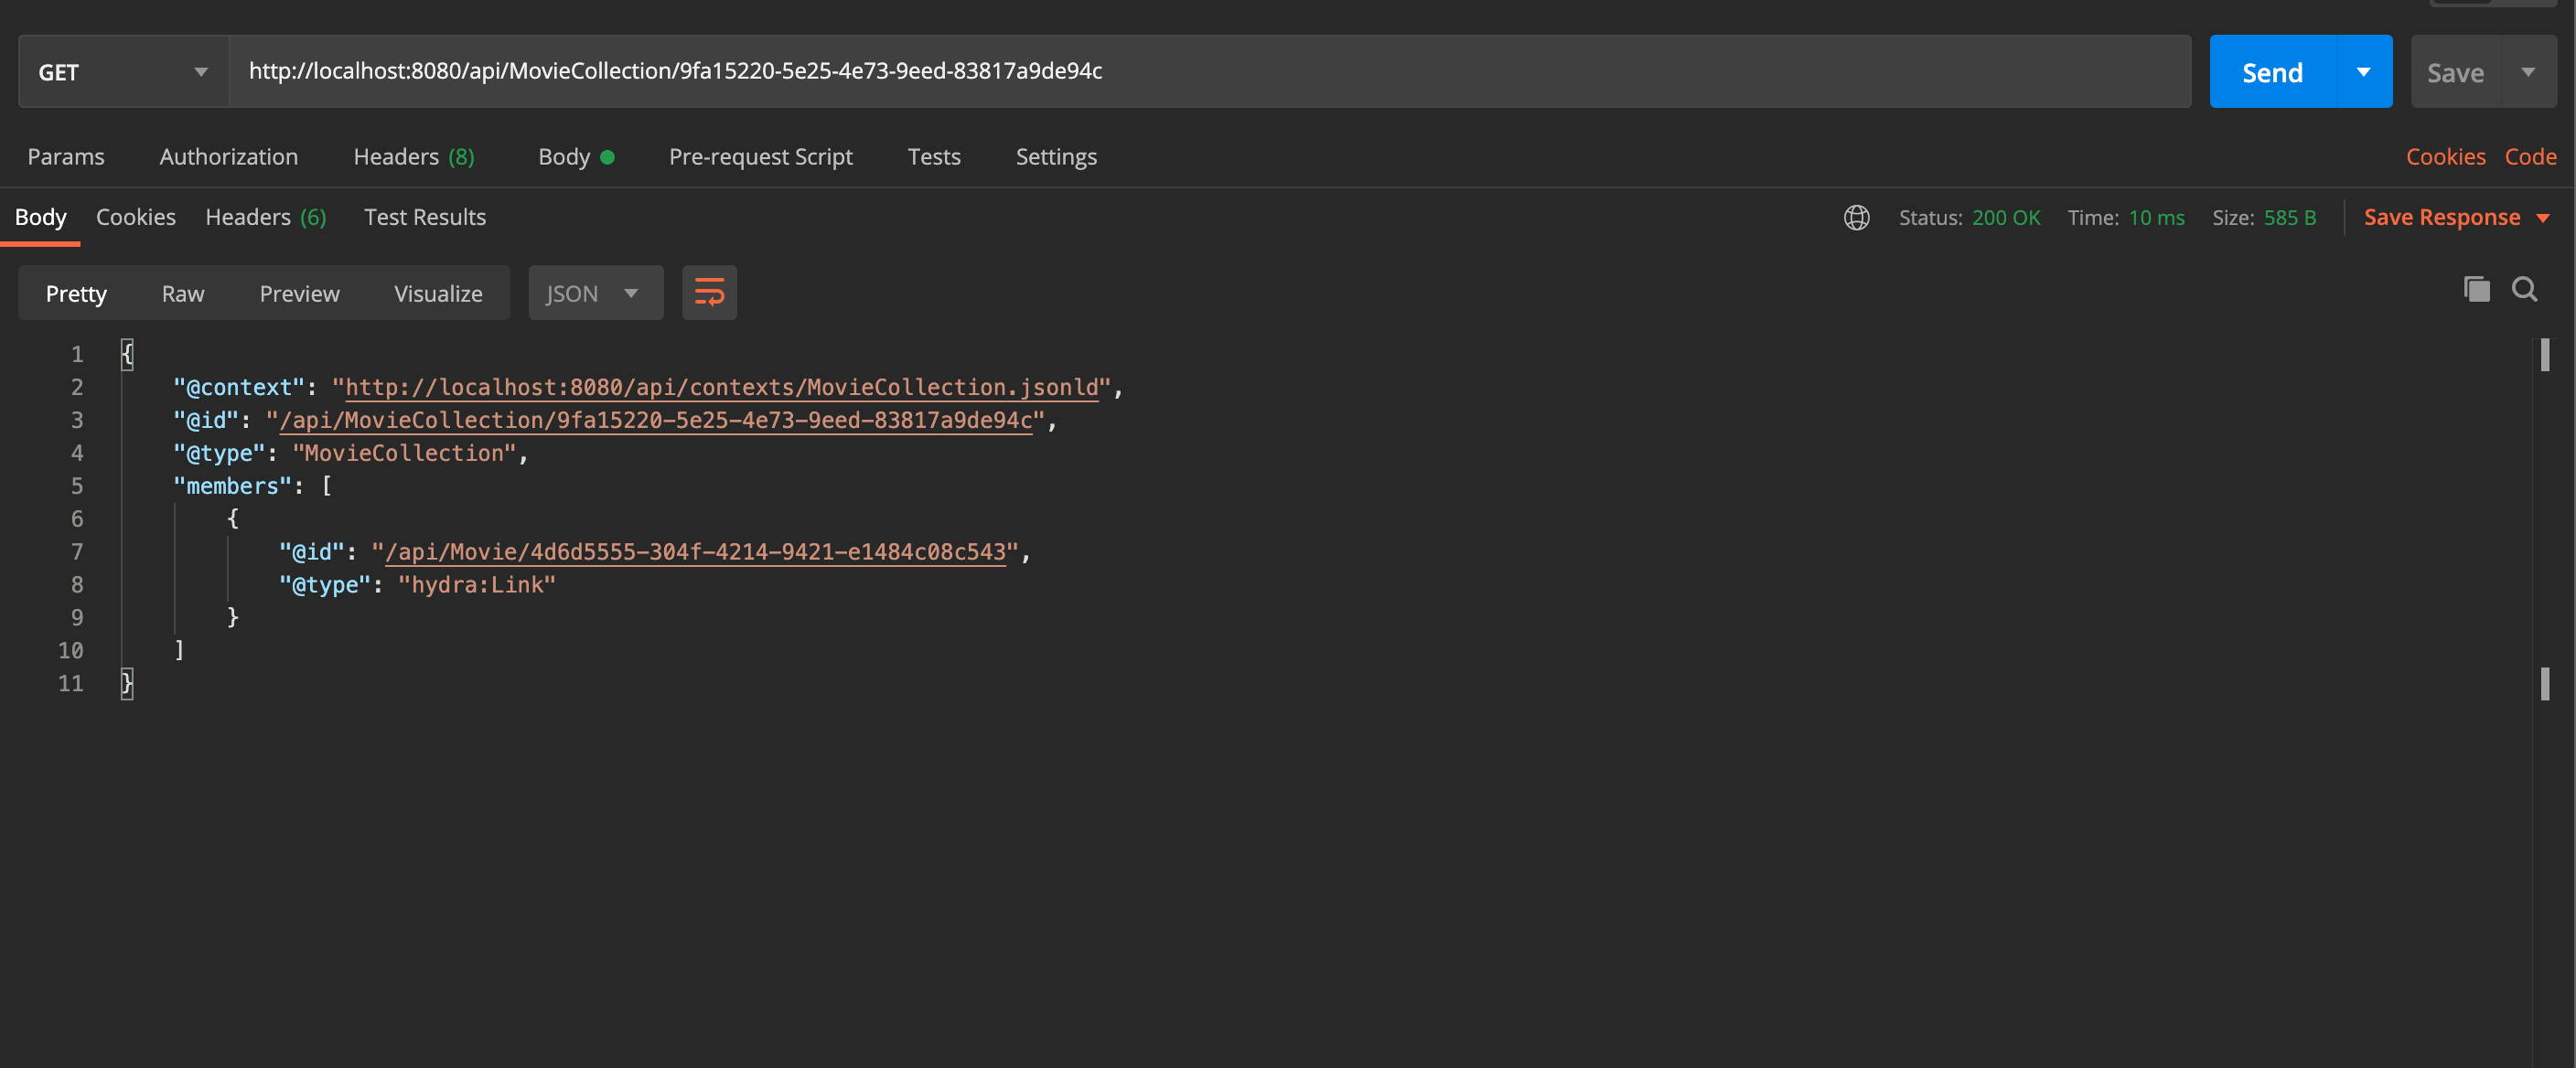Switch to the Authorization tab

(229, 157)
